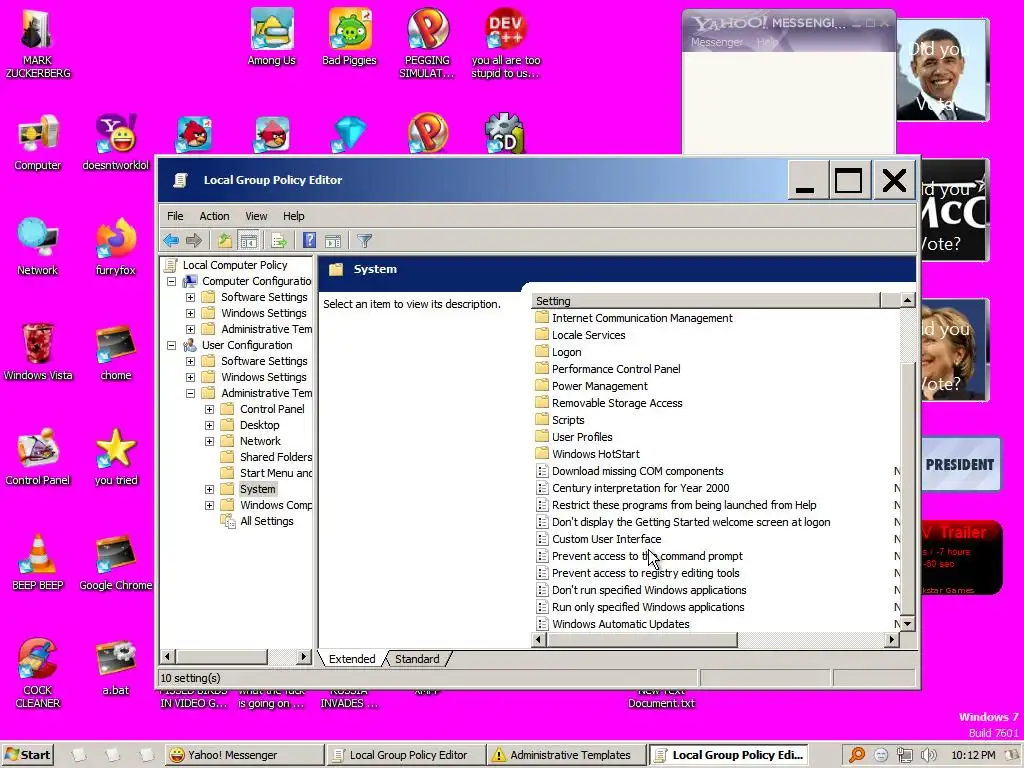This screenshot has width=1024, height=768.
Task: Open the Control Panel desktop icon
Action: pos(38,457)
